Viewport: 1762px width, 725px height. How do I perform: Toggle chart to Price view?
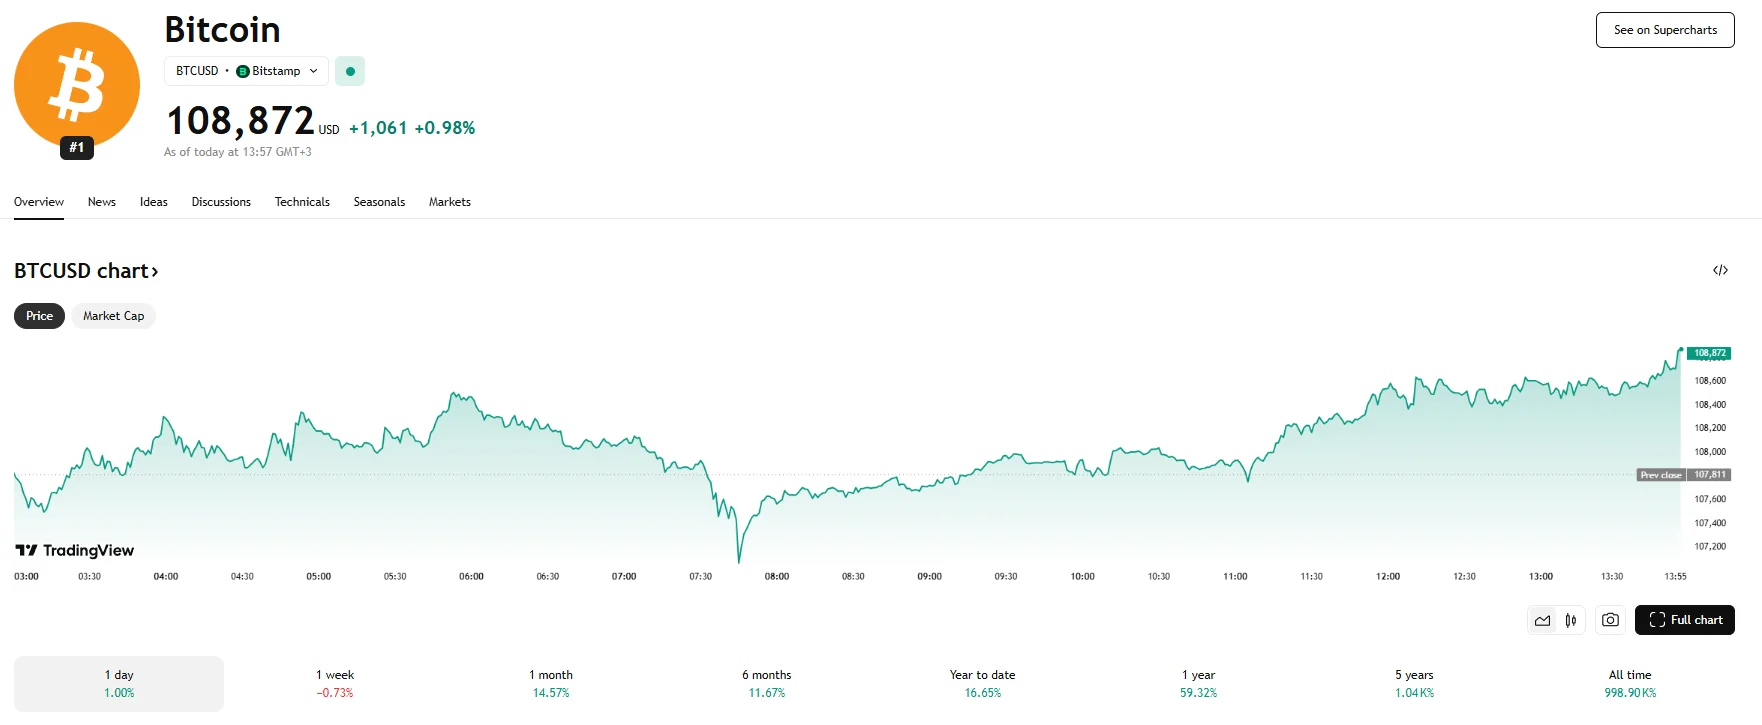(x=40, y=316)
